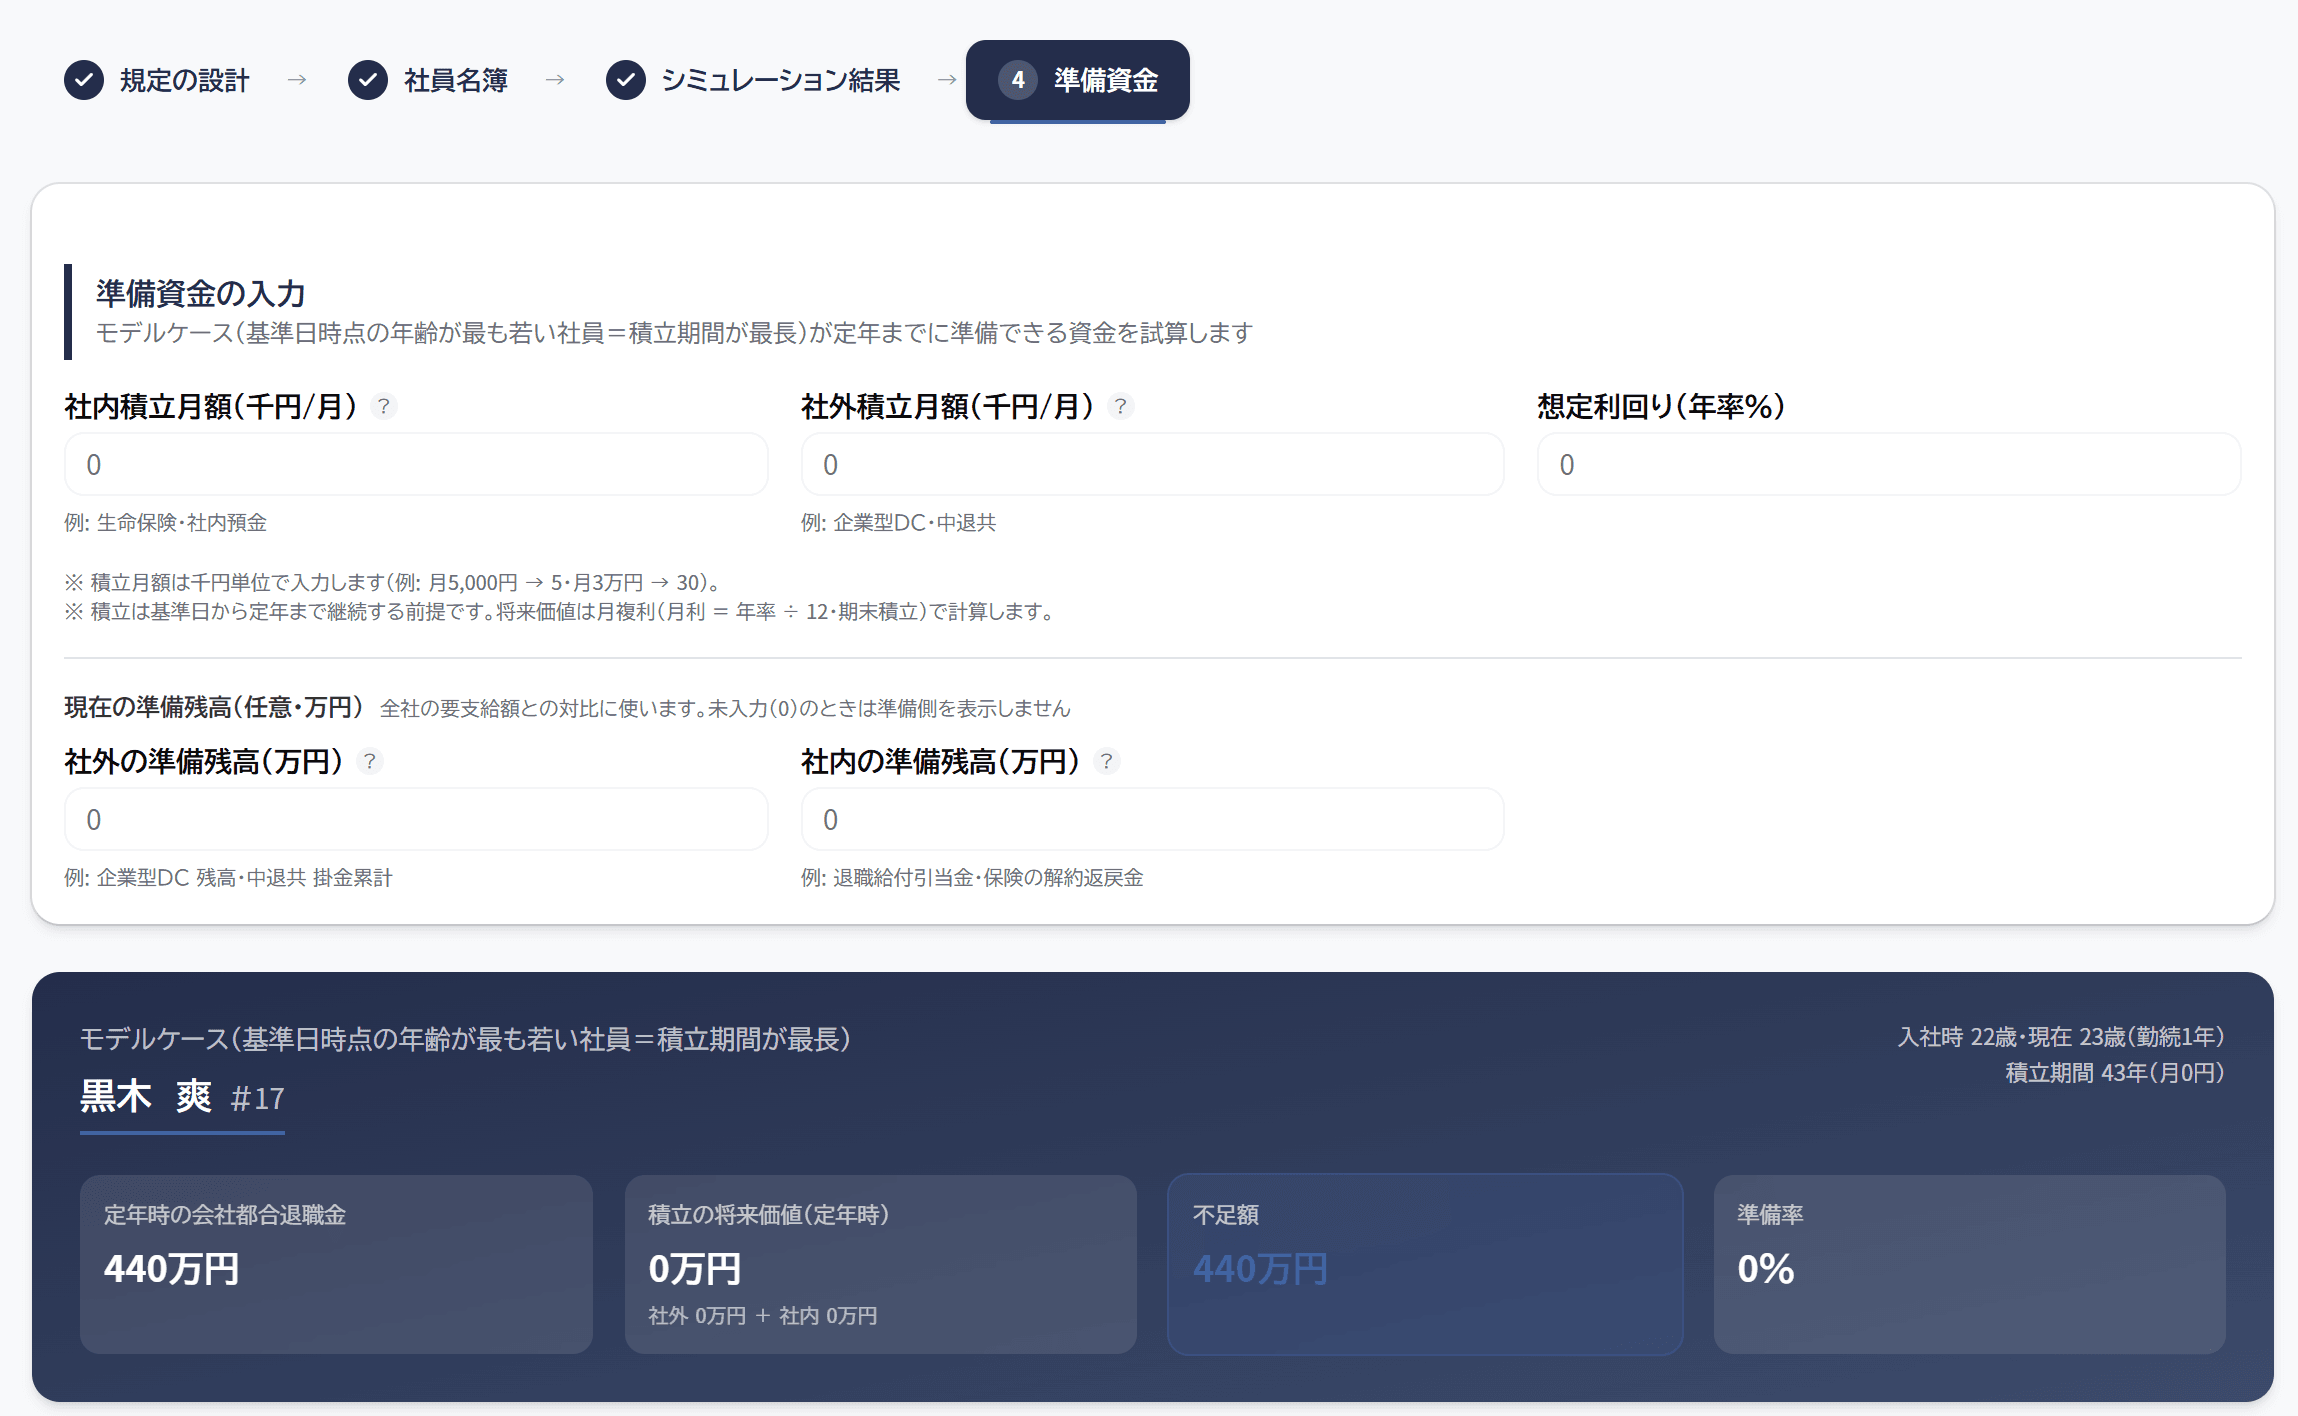Focus the 社外積立月額(千円/月) input

1153,464
